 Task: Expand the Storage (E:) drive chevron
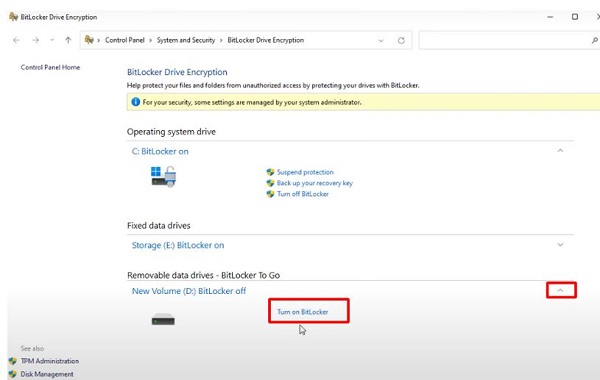pyautogui.click(x=560, y=245)
